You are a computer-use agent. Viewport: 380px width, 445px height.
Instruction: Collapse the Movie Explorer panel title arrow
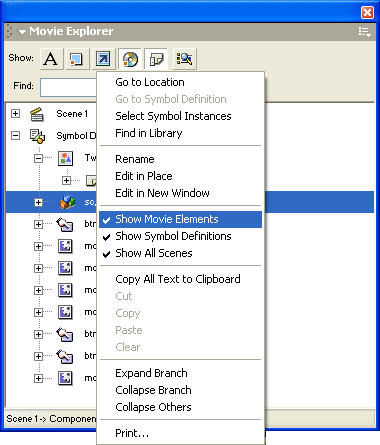point(22,32)
